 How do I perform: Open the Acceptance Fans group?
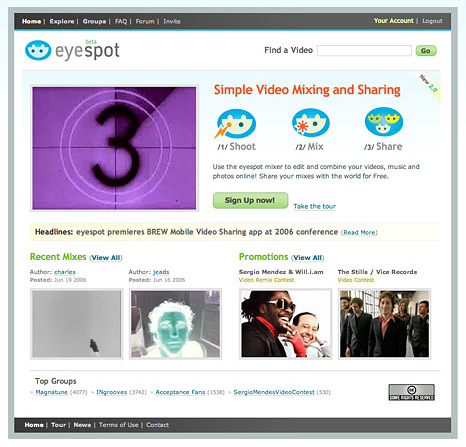tap(180, 392)
